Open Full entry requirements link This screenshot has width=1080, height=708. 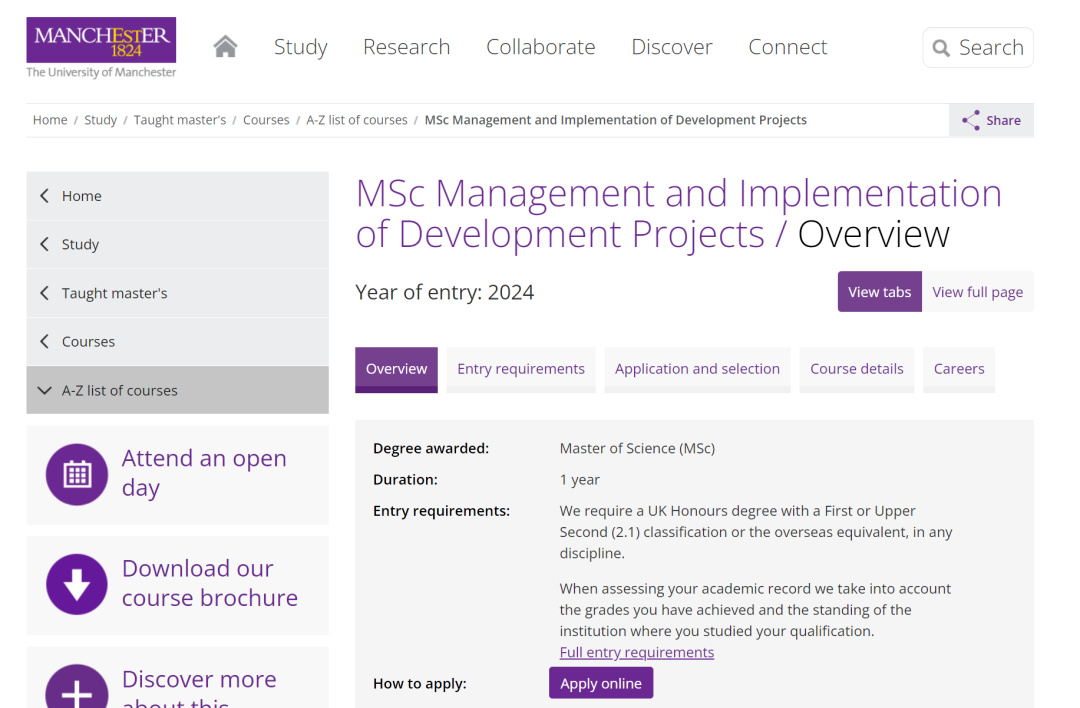click(636, 652)
